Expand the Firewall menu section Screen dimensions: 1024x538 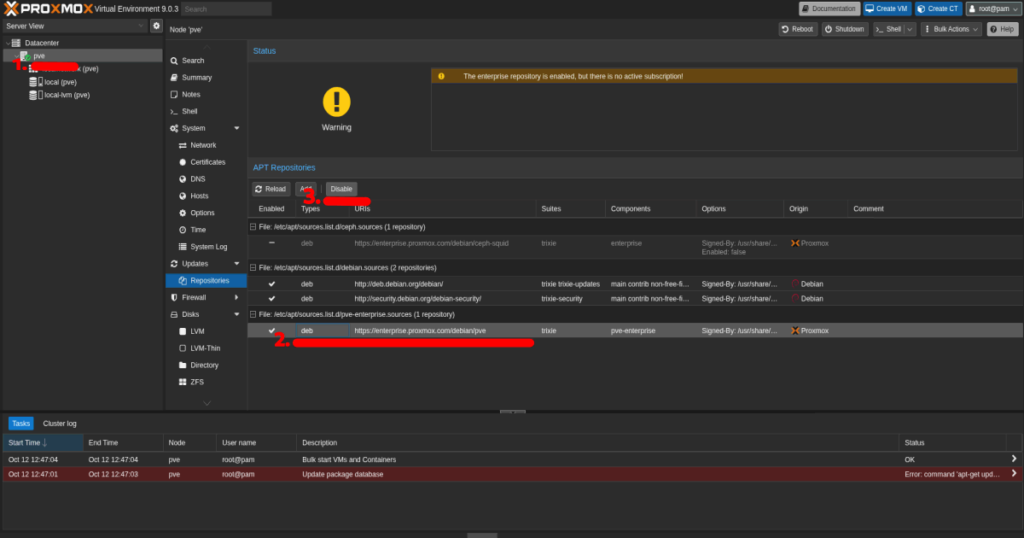point(236,298)
